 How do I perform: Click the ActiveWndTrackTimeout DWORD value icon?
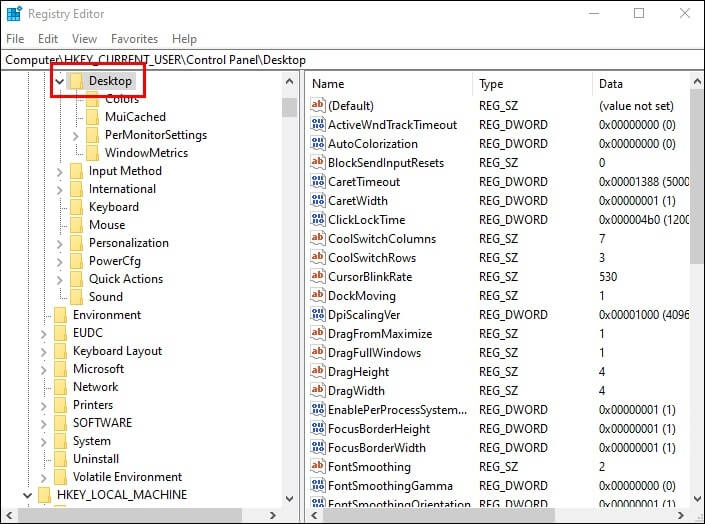coord(317,125)
